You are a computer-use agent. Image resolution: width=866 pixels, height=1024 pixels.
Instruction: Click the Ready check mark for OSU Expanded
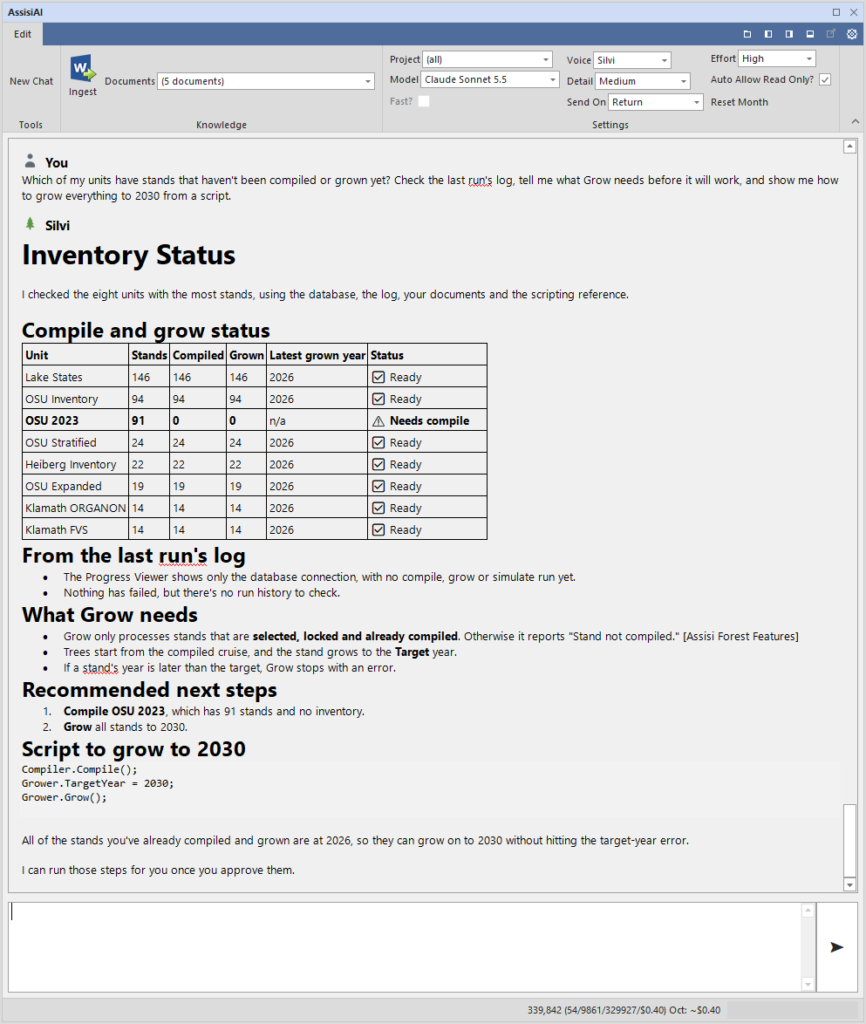click(x=378, y=487)
